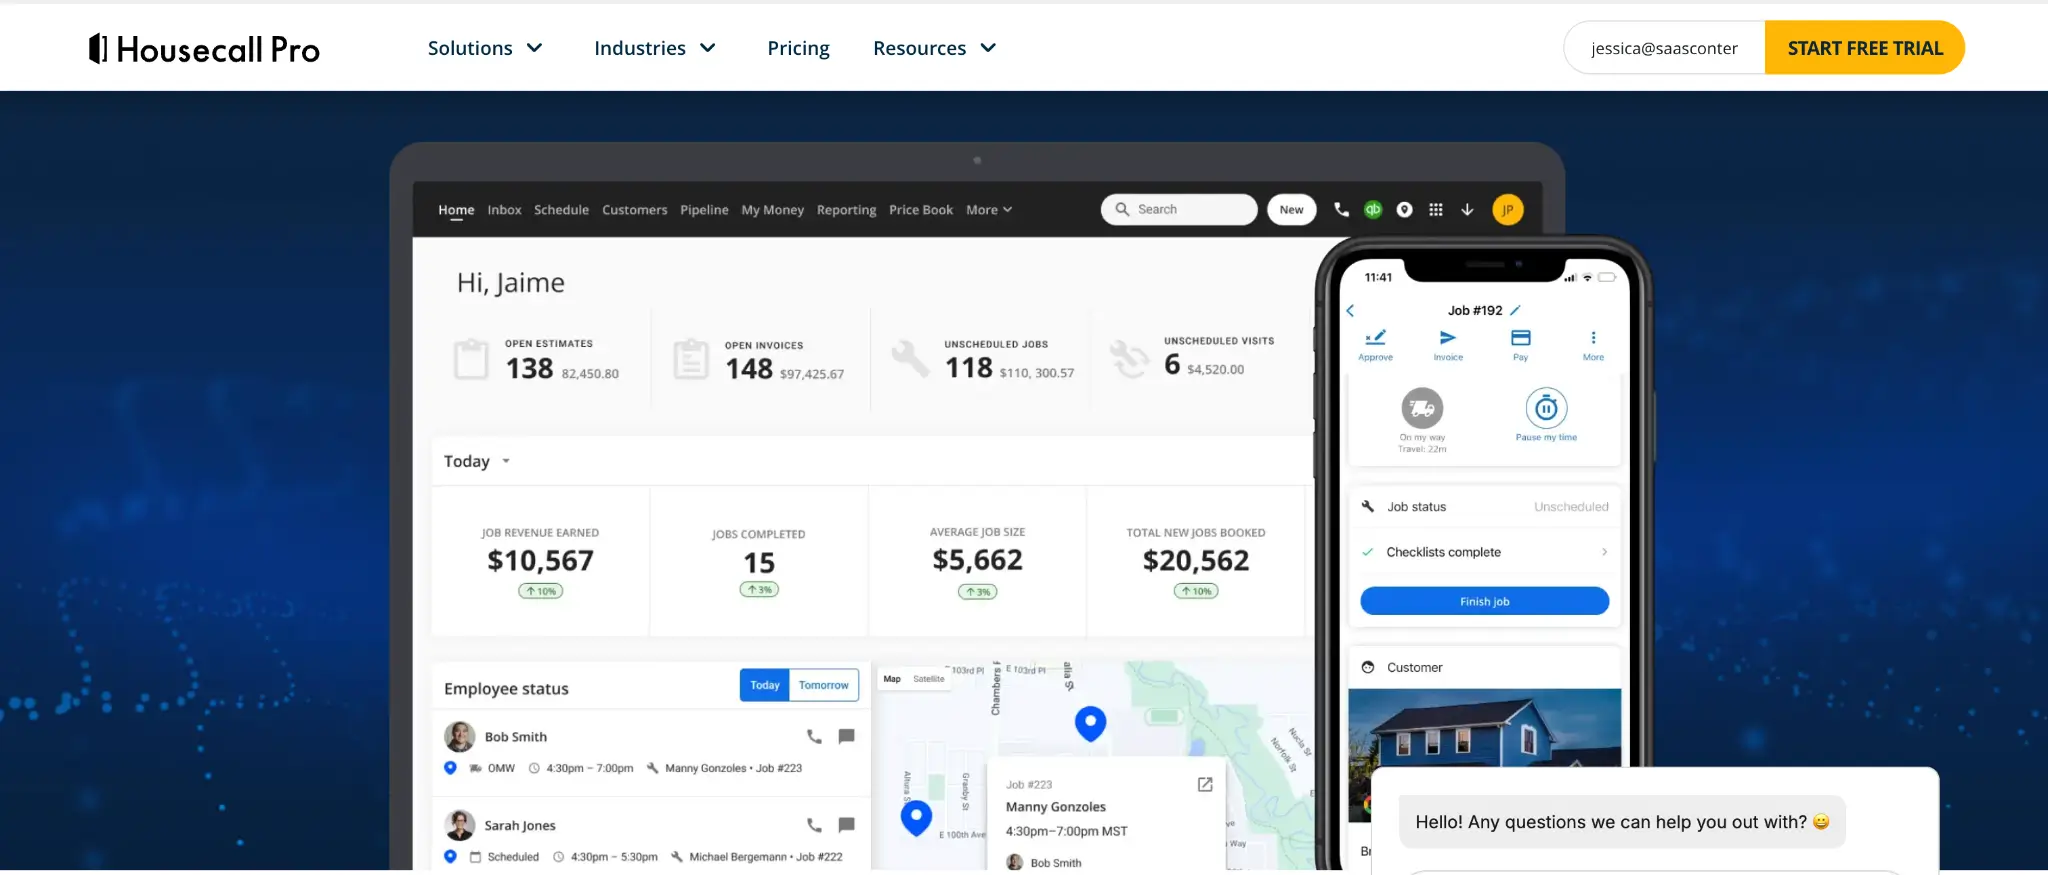
Task: Open the apps grid icon
Action: pos(1436,209)
